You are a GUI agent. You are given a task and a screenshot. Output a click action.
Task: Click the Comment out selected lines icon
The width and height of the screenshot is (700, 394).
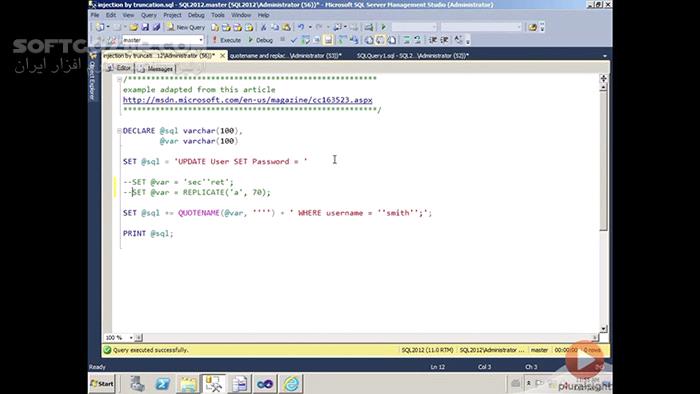point(407,40)
